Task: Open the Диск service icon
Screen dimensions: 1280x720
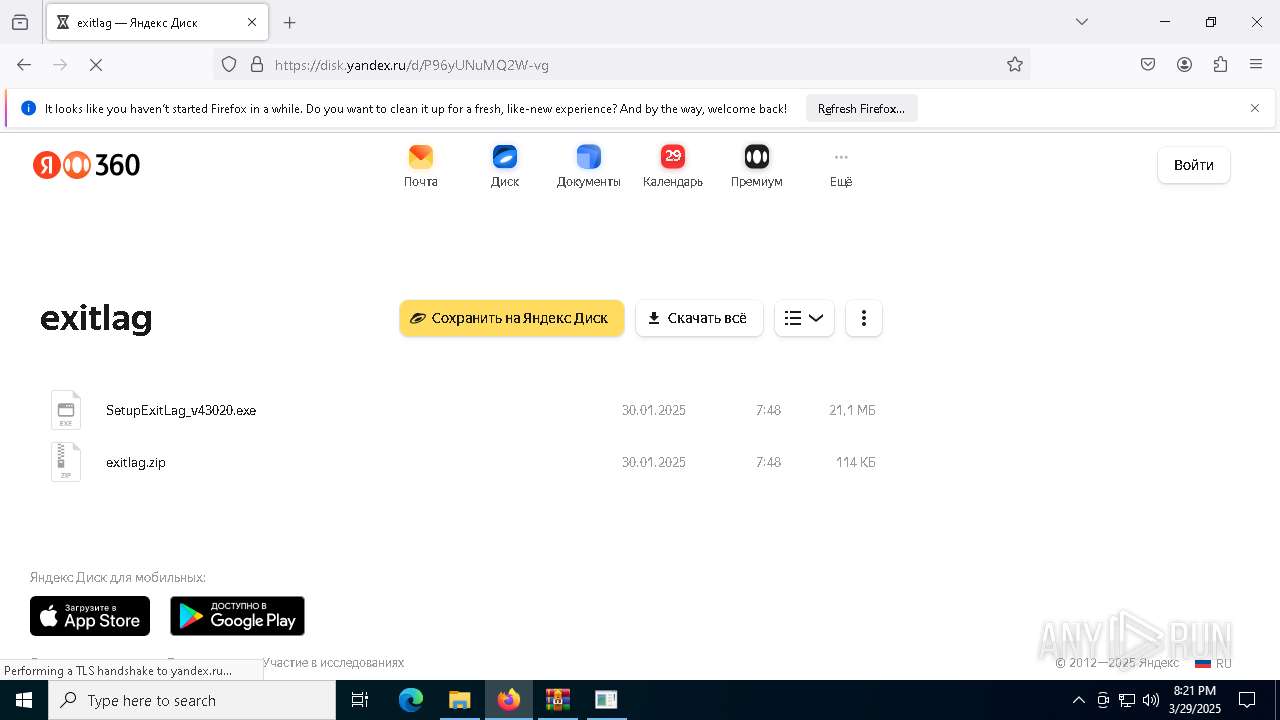Action: [x=505, y=166]
